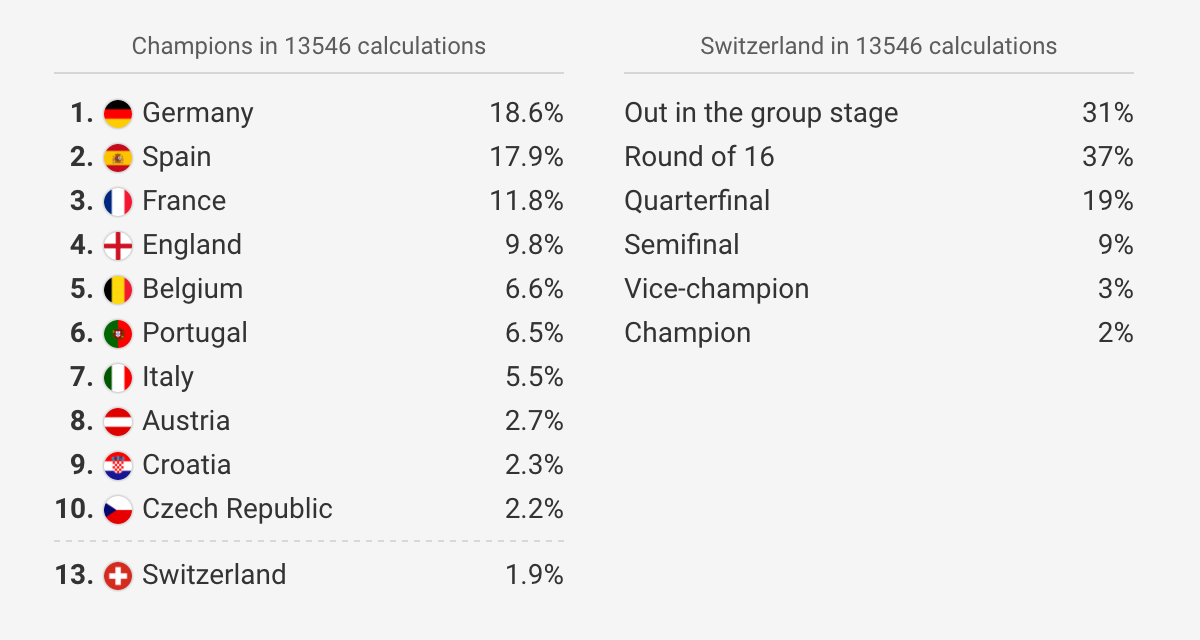Click the England flag icon
The width and height of the screenshot is (1200, 640).
118,245
